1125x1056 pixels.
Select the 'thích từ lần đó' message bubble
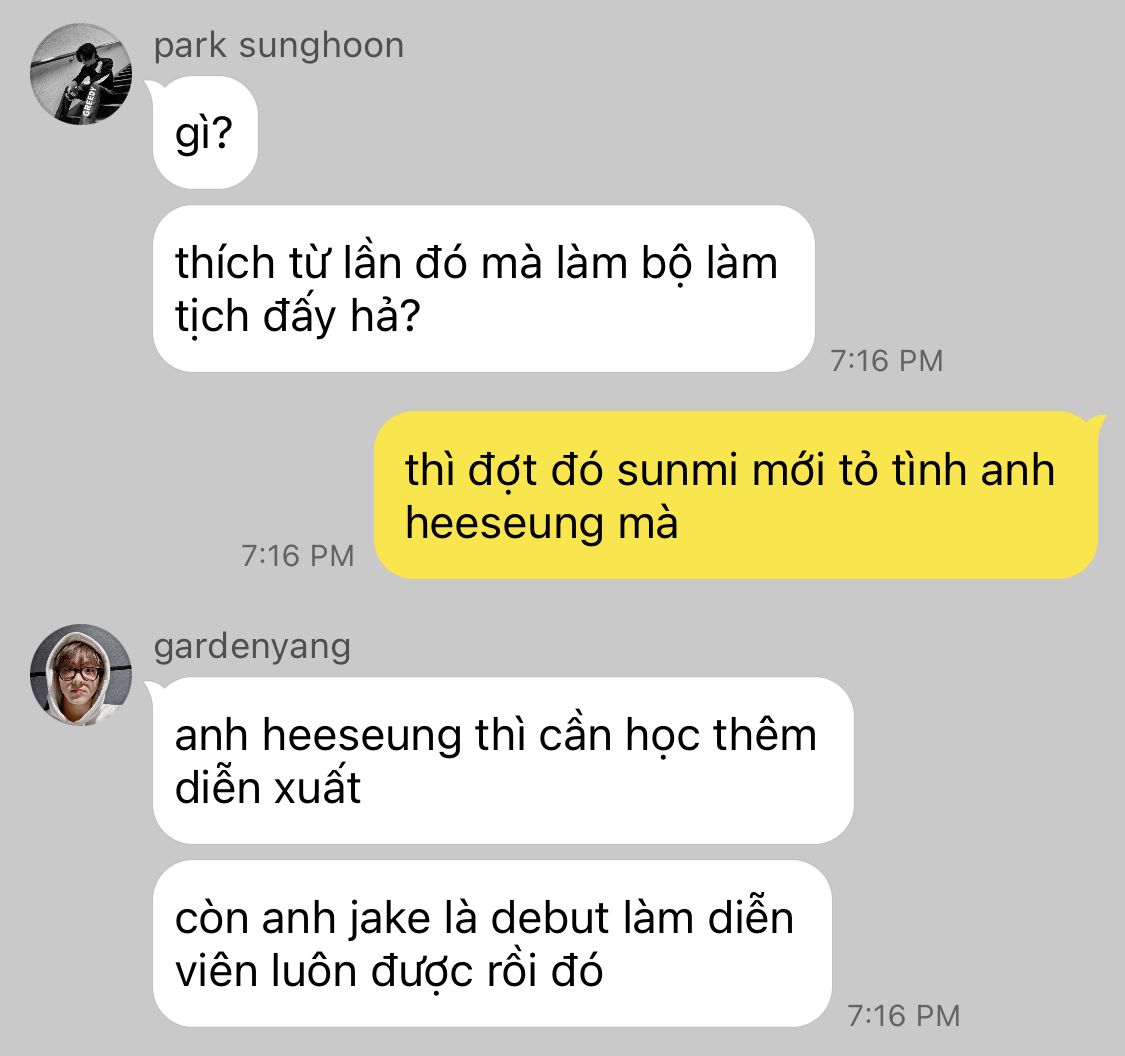pyautogui.click(x=484, y=288)
